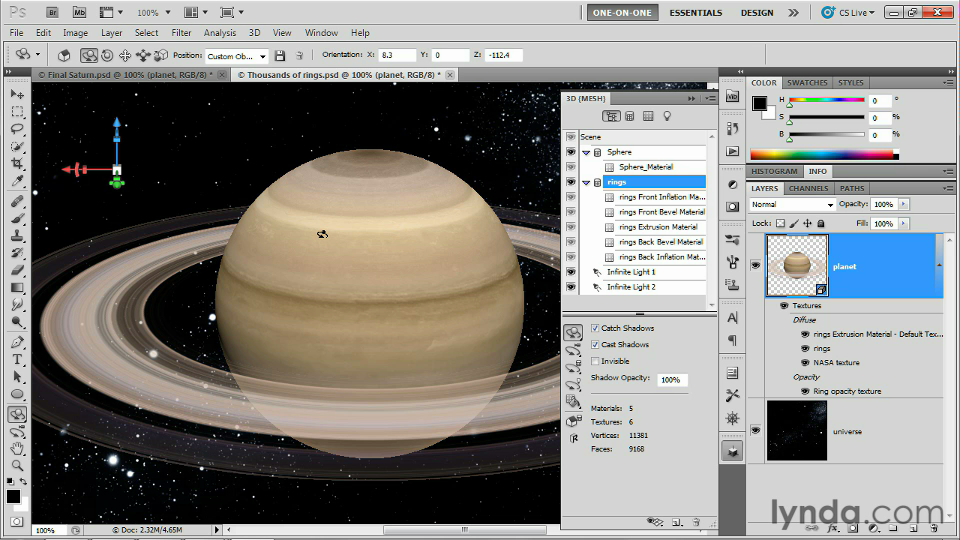Select the Gradient tool
Image resolution: width=960 pixels, height=540 pixels.
[x=17, y=288]
